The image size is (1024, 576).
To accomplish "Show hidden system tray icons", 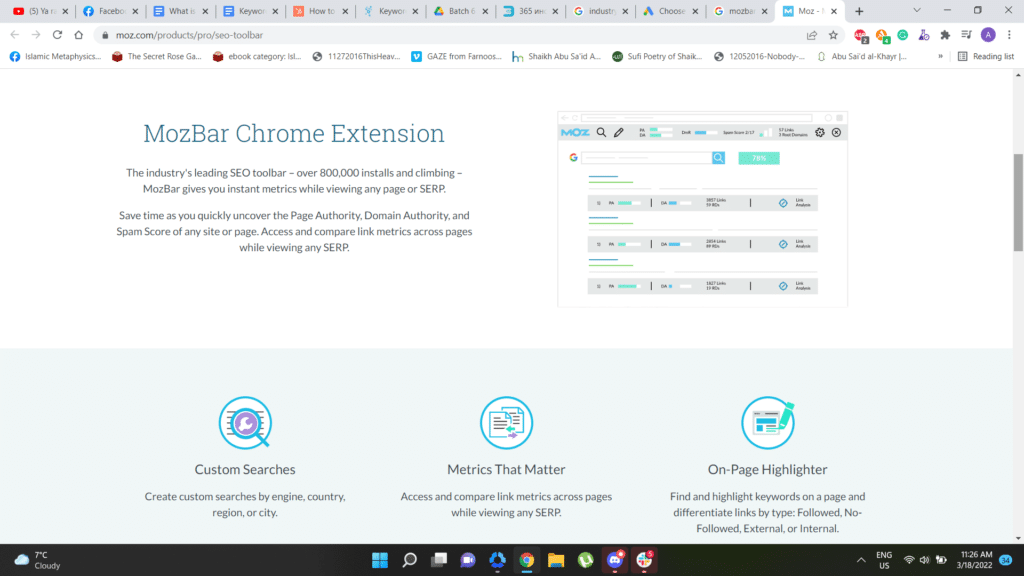I will [x=861, y=560].
